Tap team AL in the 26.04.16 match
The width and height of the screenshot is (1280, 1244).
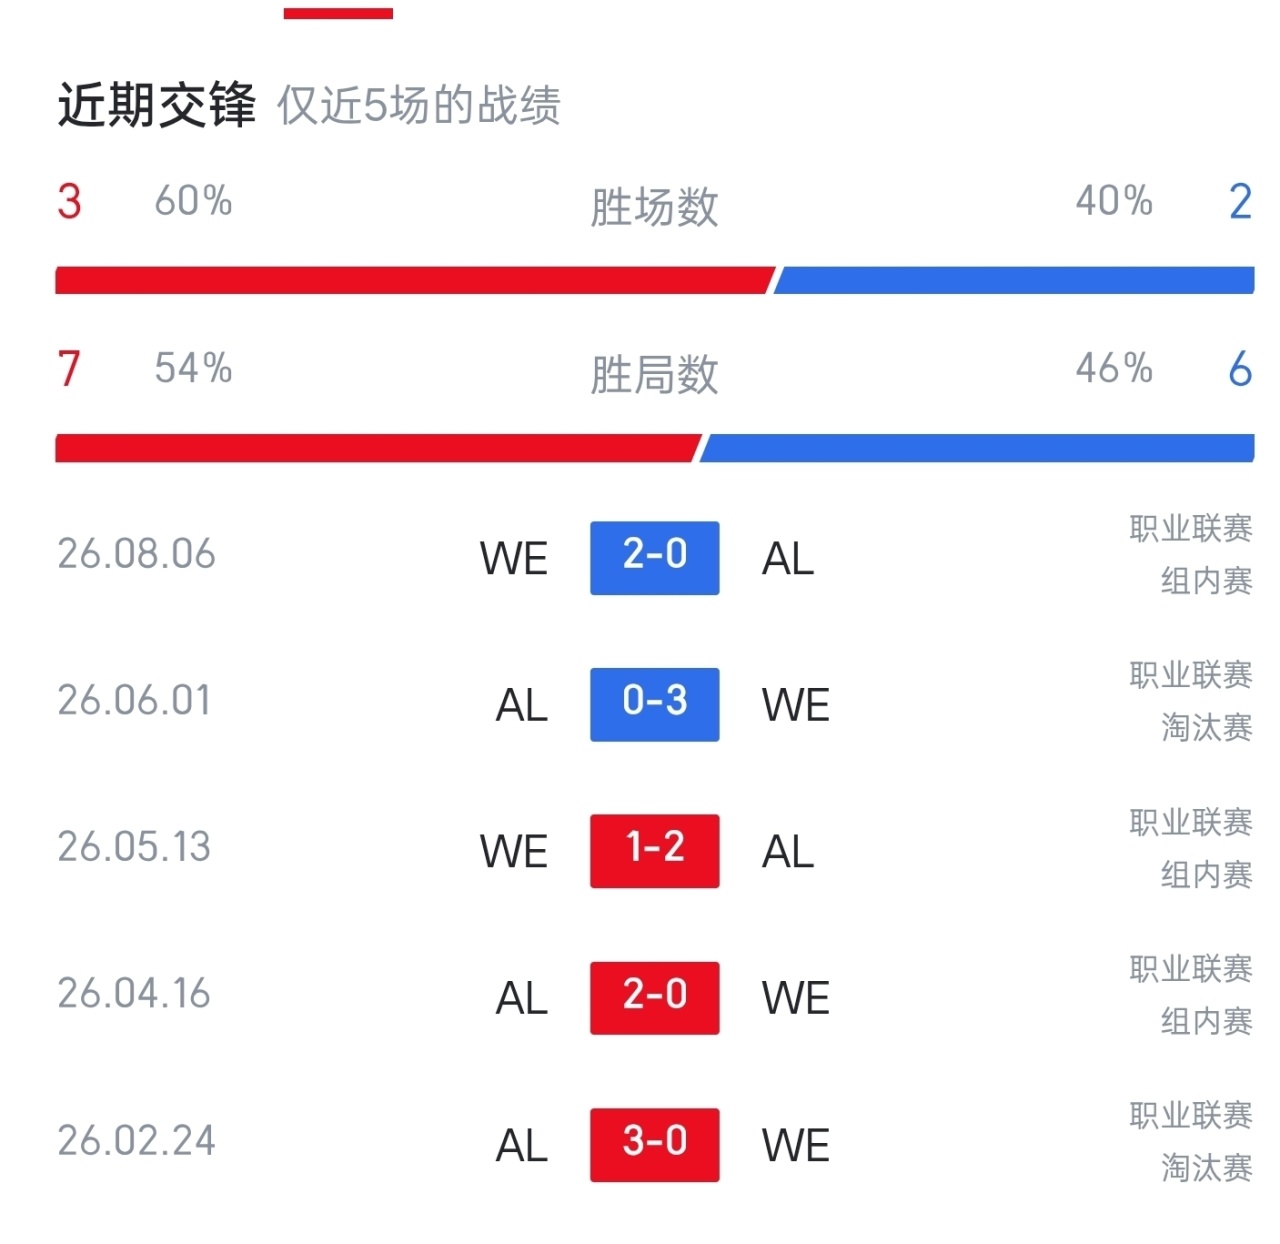522,999
